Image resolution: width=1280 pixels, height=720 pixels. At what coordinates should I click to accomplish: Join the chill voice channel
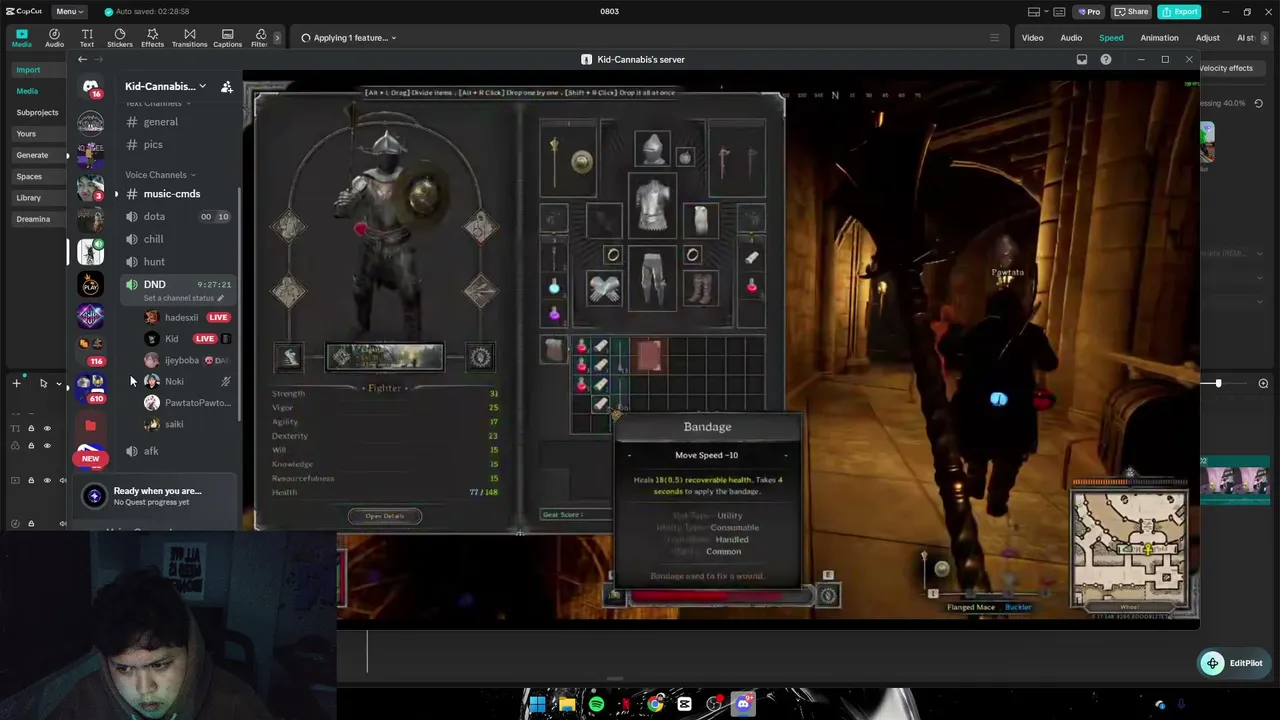(153, 239)
